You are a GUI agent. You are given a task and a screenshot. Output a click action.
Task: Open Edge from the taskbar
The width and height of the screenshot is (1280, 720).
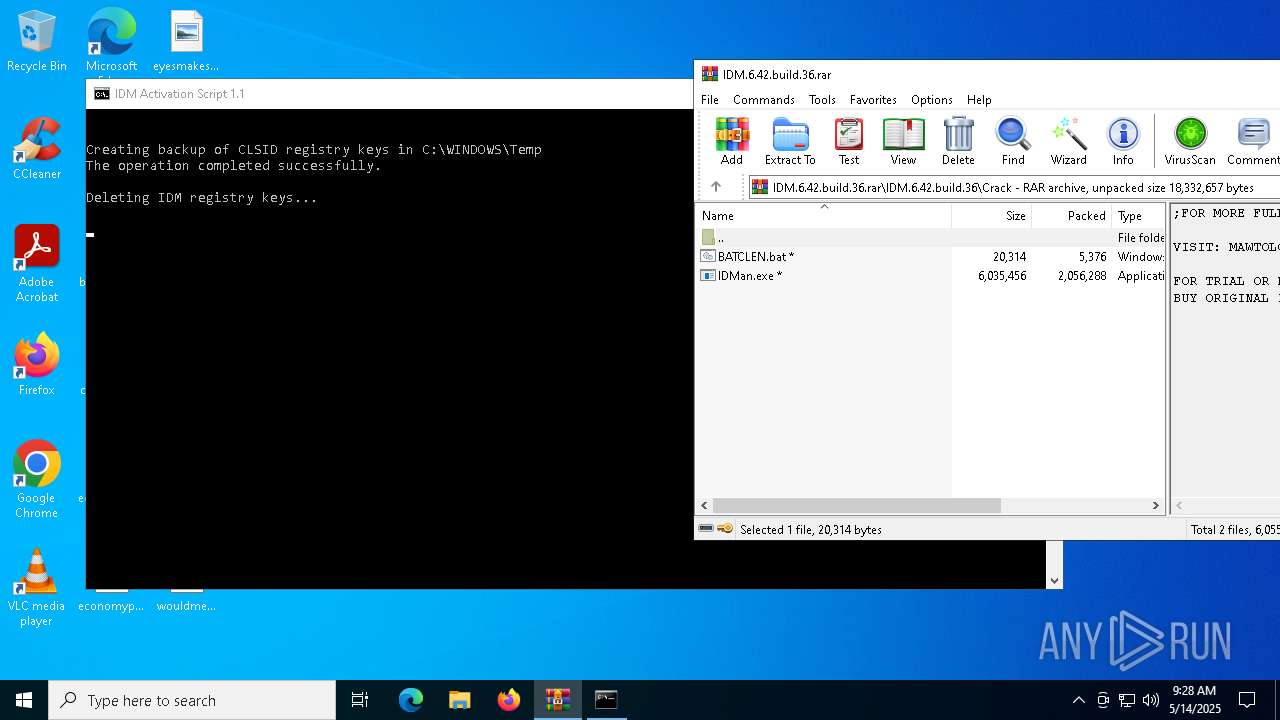pyautogui.click(x=411, y=700)
